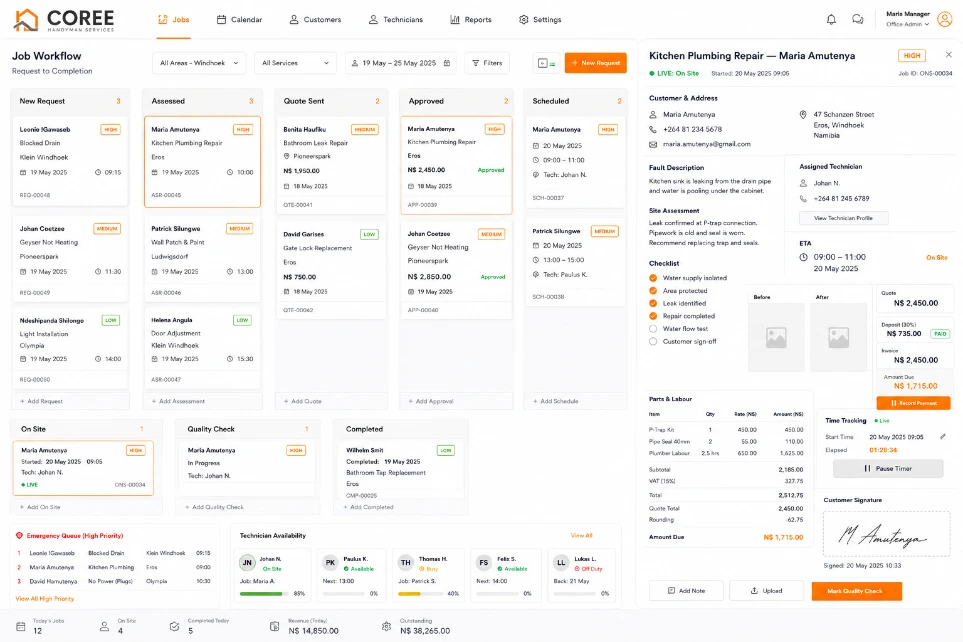Open the Before photo placeholder
The height and width of the screenshot is (642, 963).
click(x=776, y=337)
